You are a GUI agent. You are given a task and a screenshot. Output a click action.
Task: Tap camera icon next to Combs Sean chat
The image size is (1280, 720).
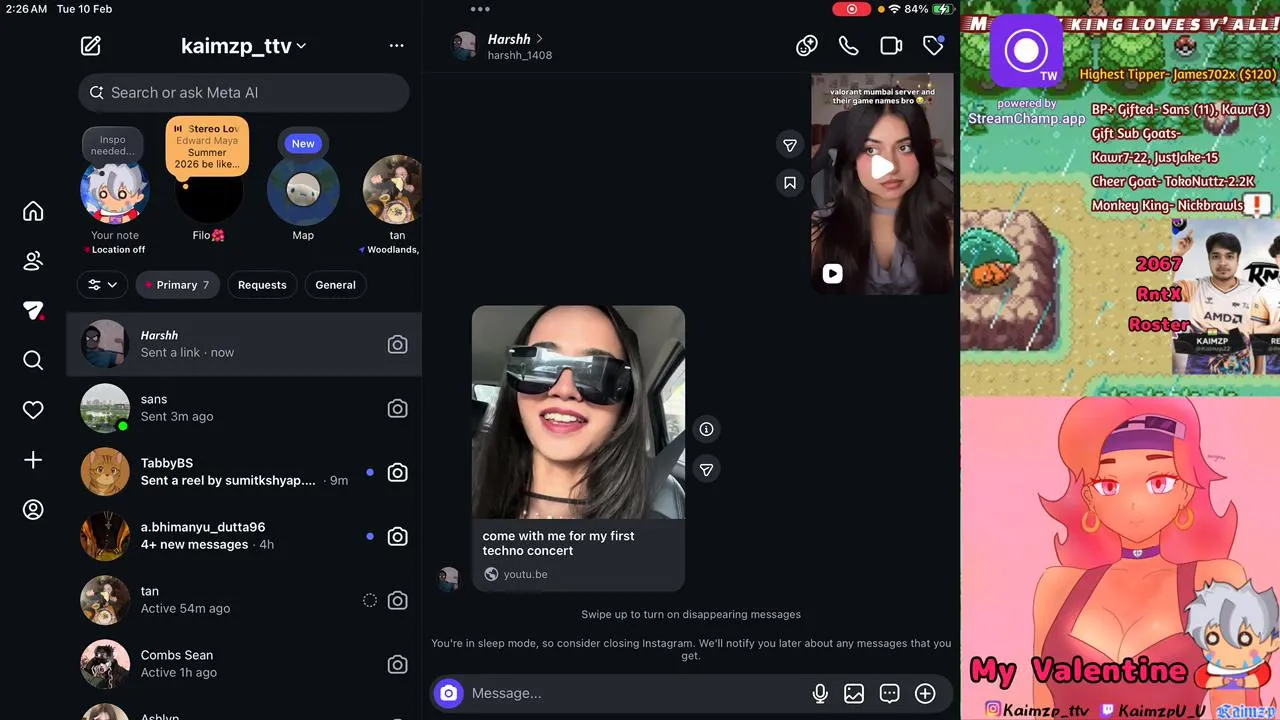click(397, 664)
